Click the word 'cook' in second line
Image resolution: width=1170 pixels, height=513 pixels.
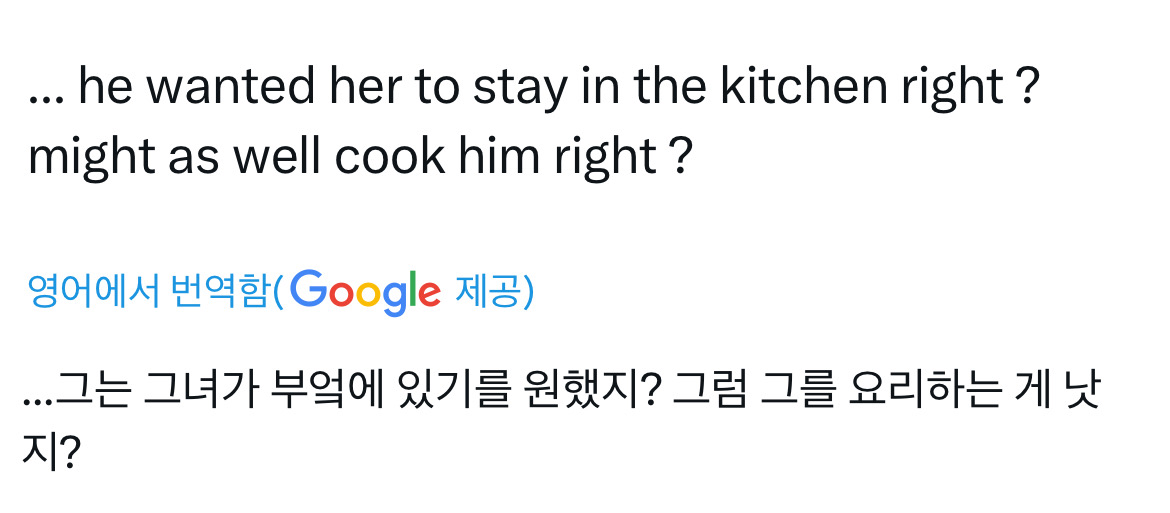pos(389,157)
